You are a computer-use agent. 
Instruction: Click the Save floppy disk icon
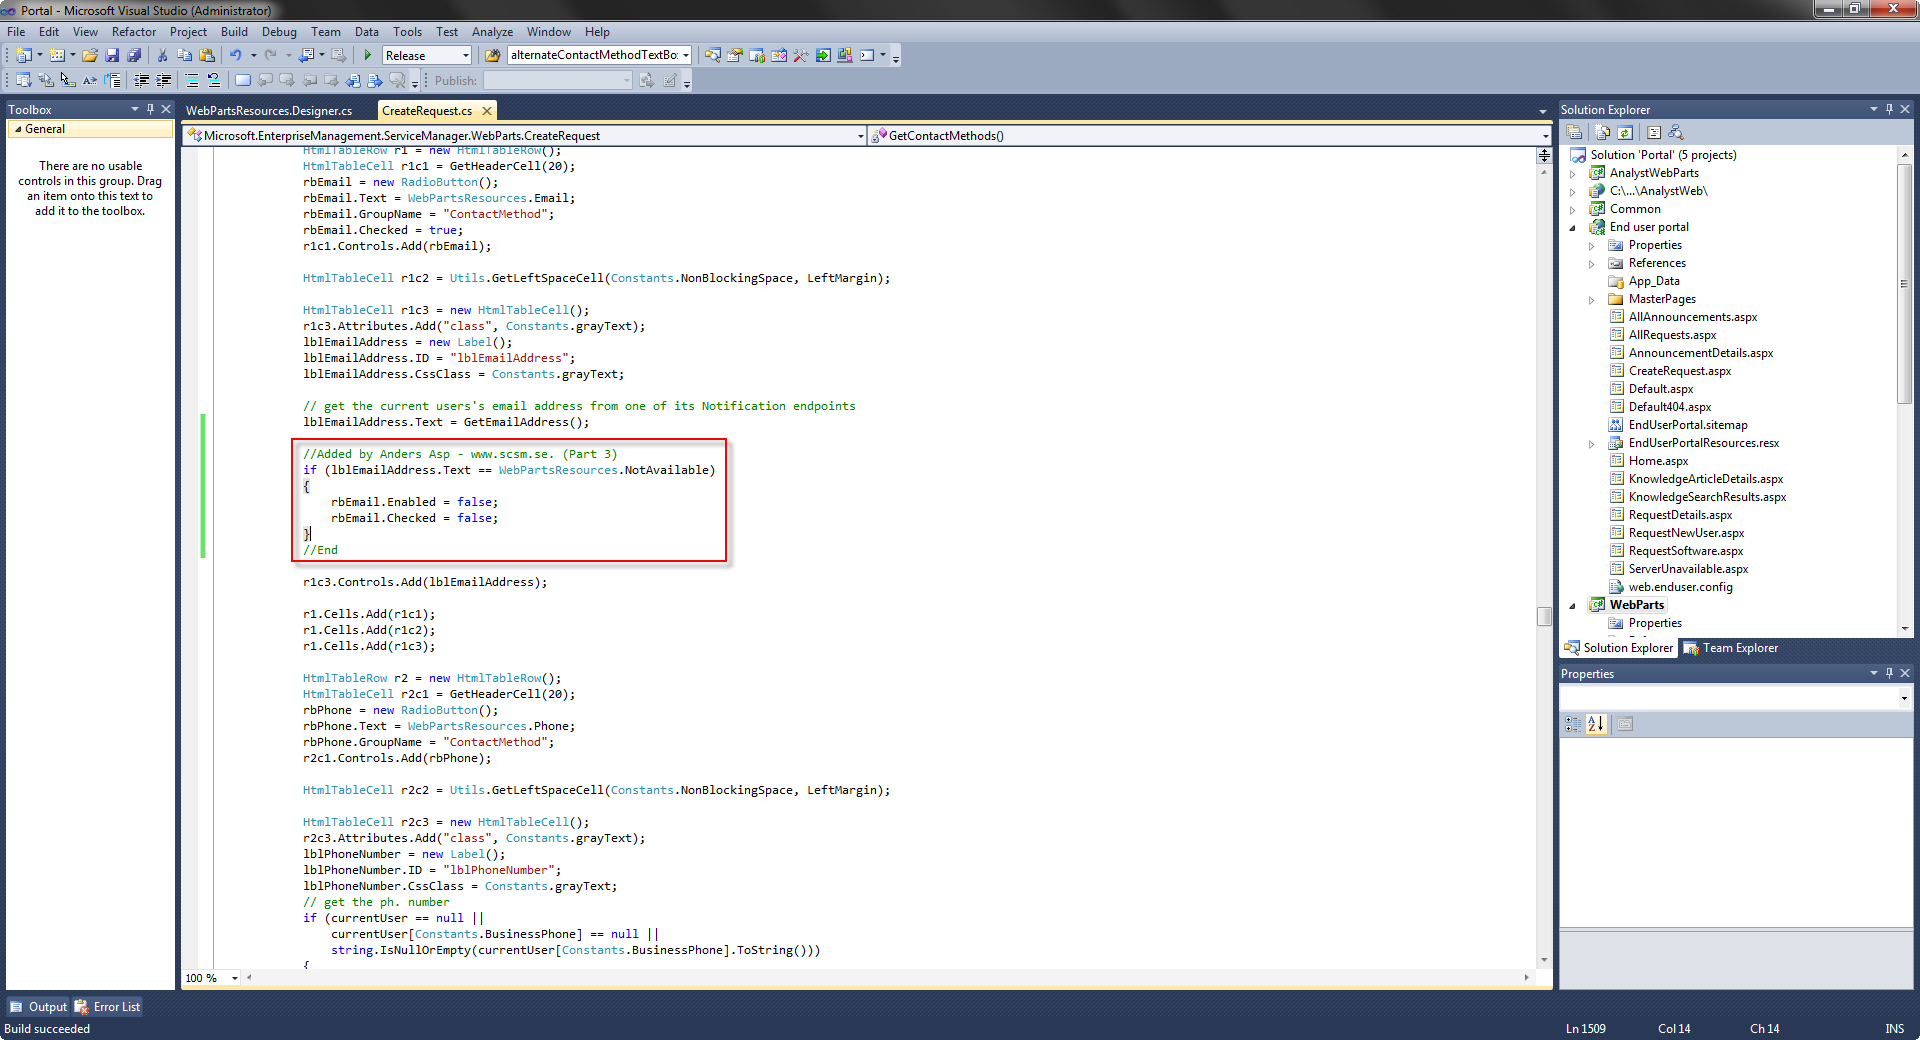(x=112, y=55)
